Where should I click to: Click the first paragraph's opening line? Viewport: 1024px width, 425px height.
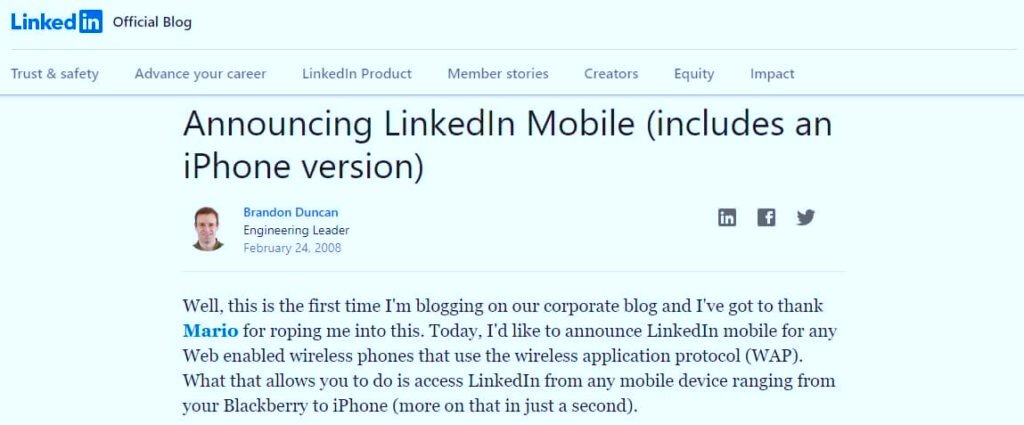pos(503,306)
